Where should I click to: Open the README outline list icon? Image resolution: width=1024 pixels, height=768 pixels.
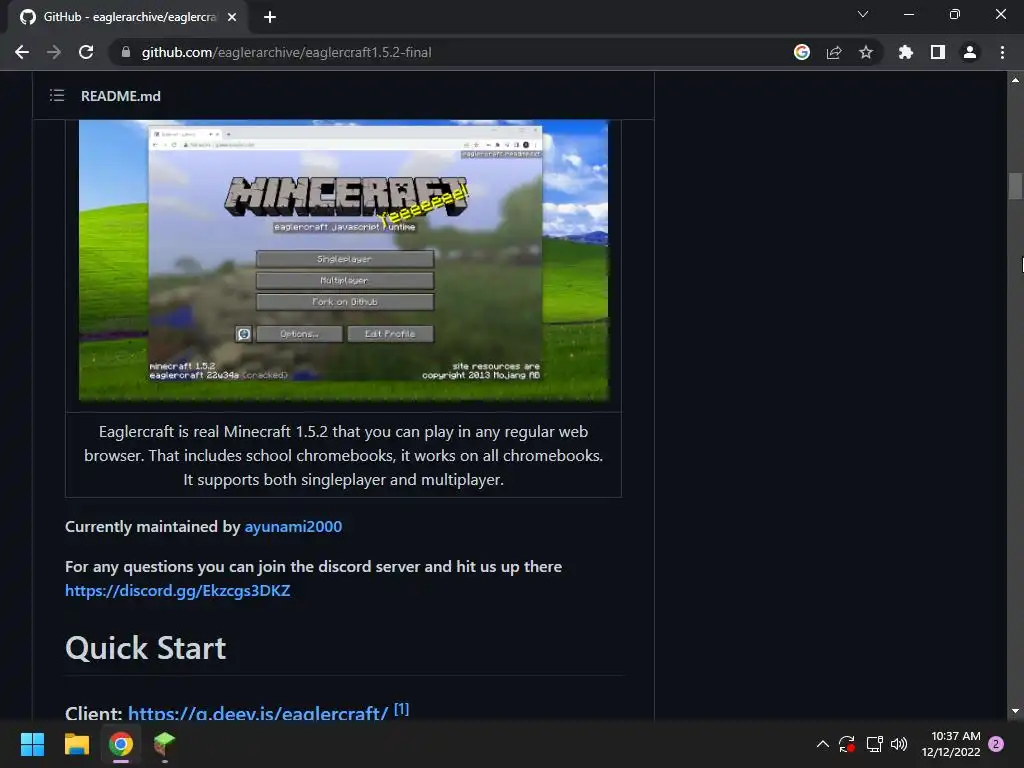click(57, 96)
